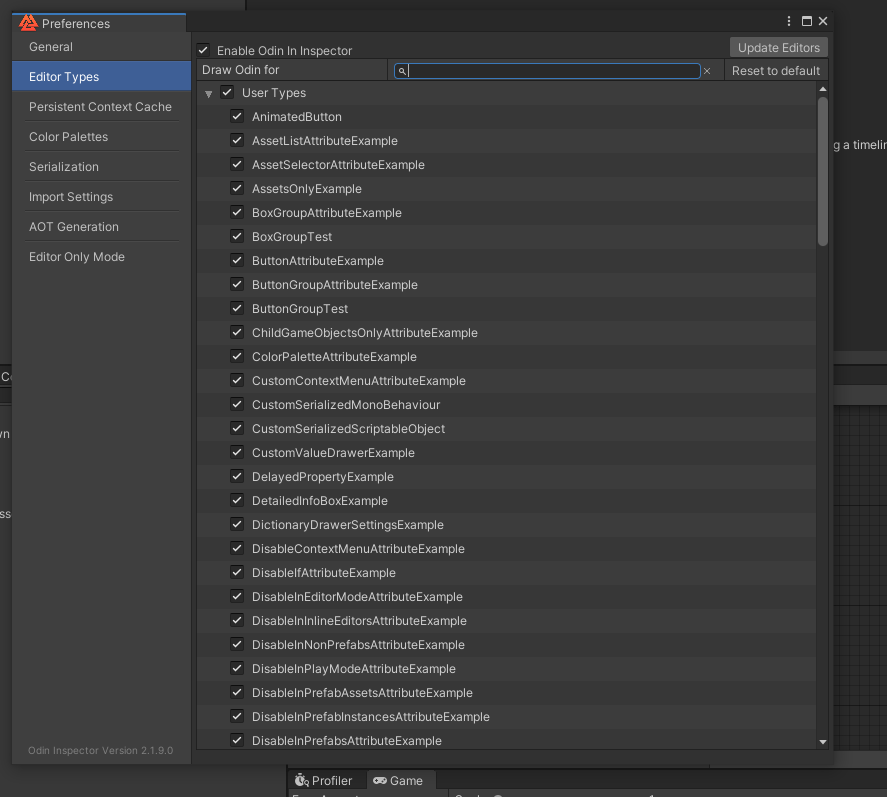Select Color Palettes in the sidebar

coord(68,137)
